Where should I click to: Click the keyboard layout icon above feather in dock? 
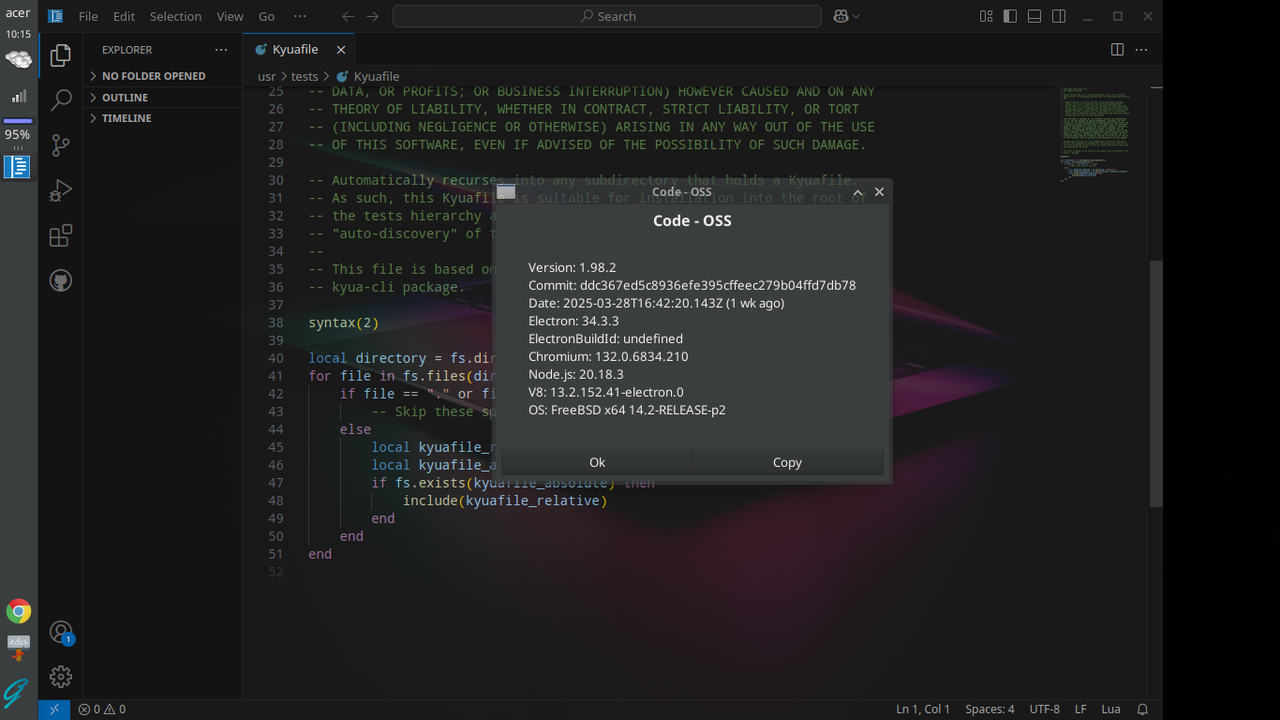coord(18,647)
